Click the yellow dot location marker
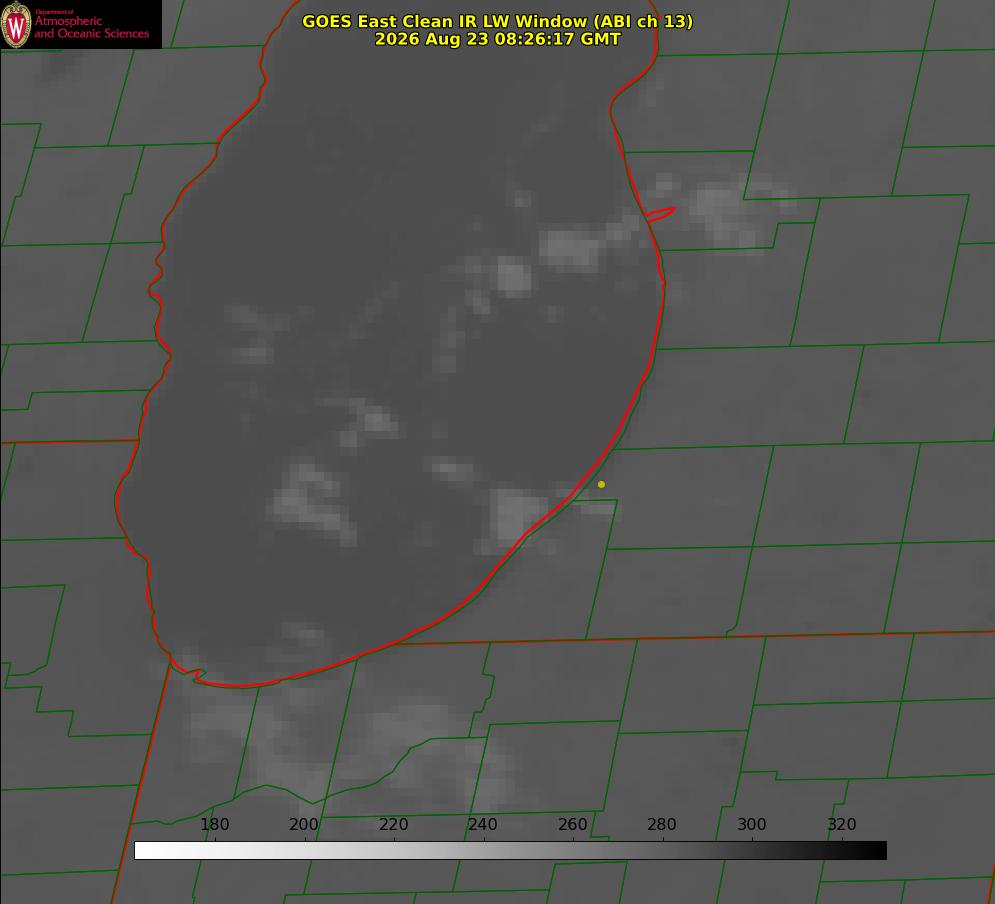995x904 pixels. (x=602, y=484)
